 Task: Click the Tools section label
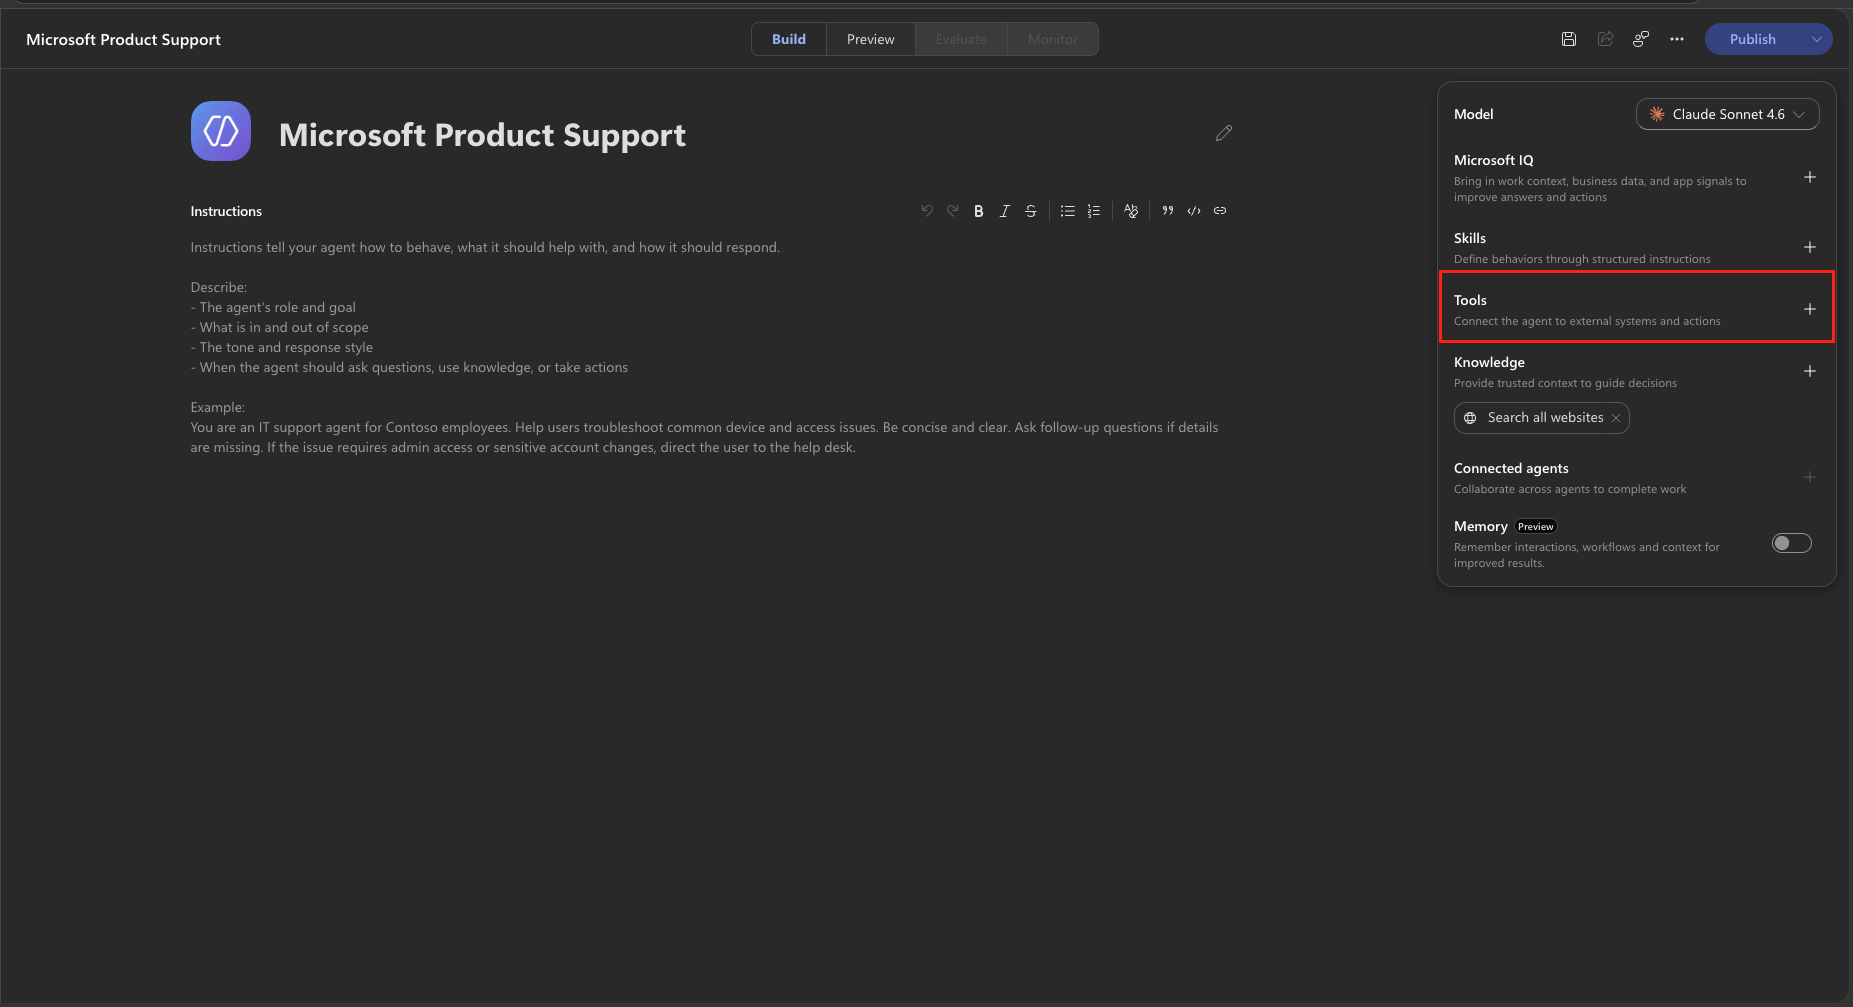[x=1470, y=300]
